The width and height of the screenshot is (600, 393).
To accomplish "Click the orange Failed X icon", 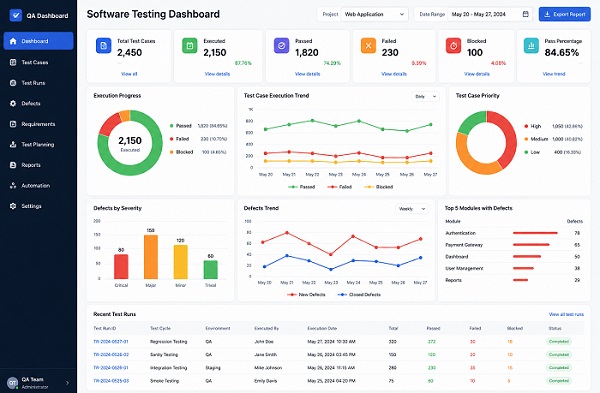I will click(x=368, y=46).
